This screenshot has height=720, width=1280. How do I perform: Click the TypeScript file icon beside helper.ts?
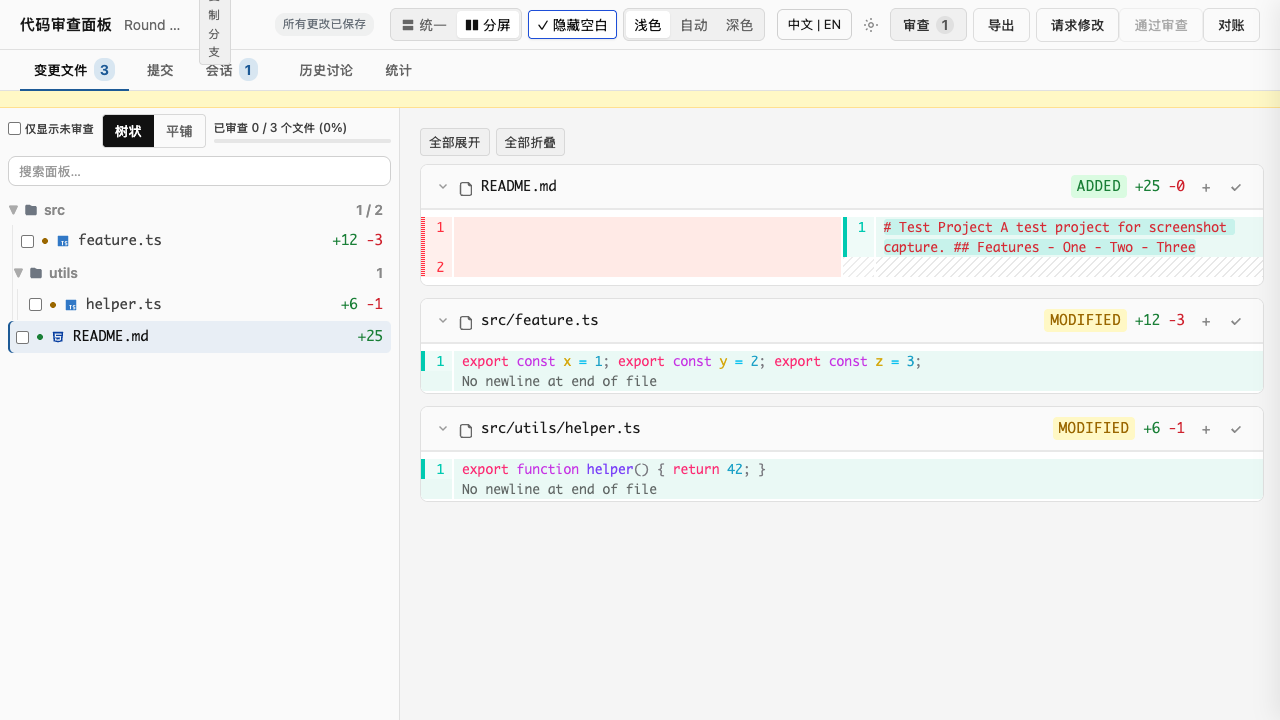coord(71,305)
